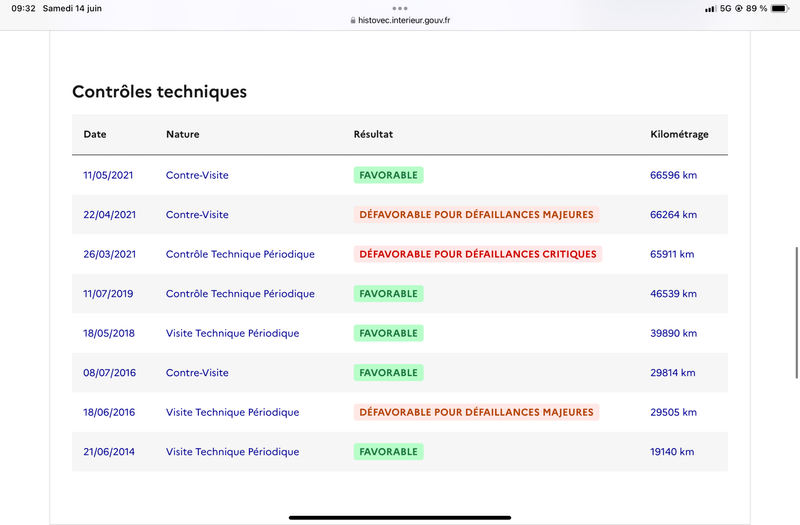Viewport: 800px width, 525px height.
Task: Tap the three-dot multitasking icon
Action: coord(399,8)
